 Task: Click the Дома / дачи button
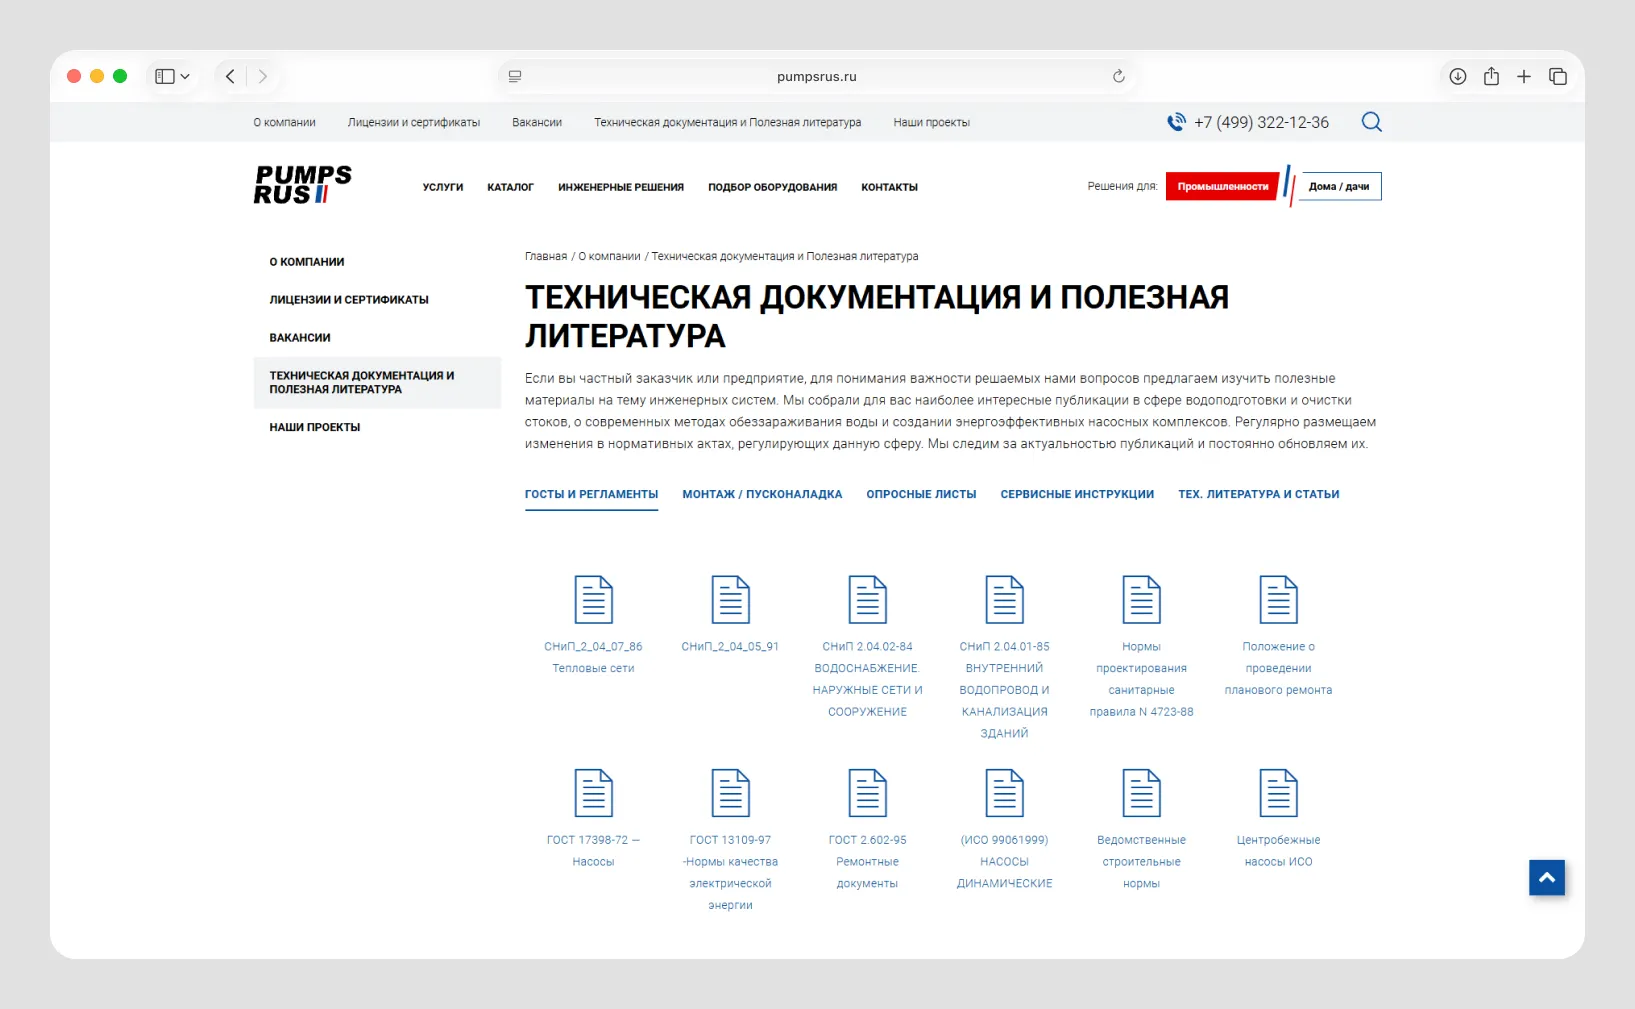[1339, 186]
